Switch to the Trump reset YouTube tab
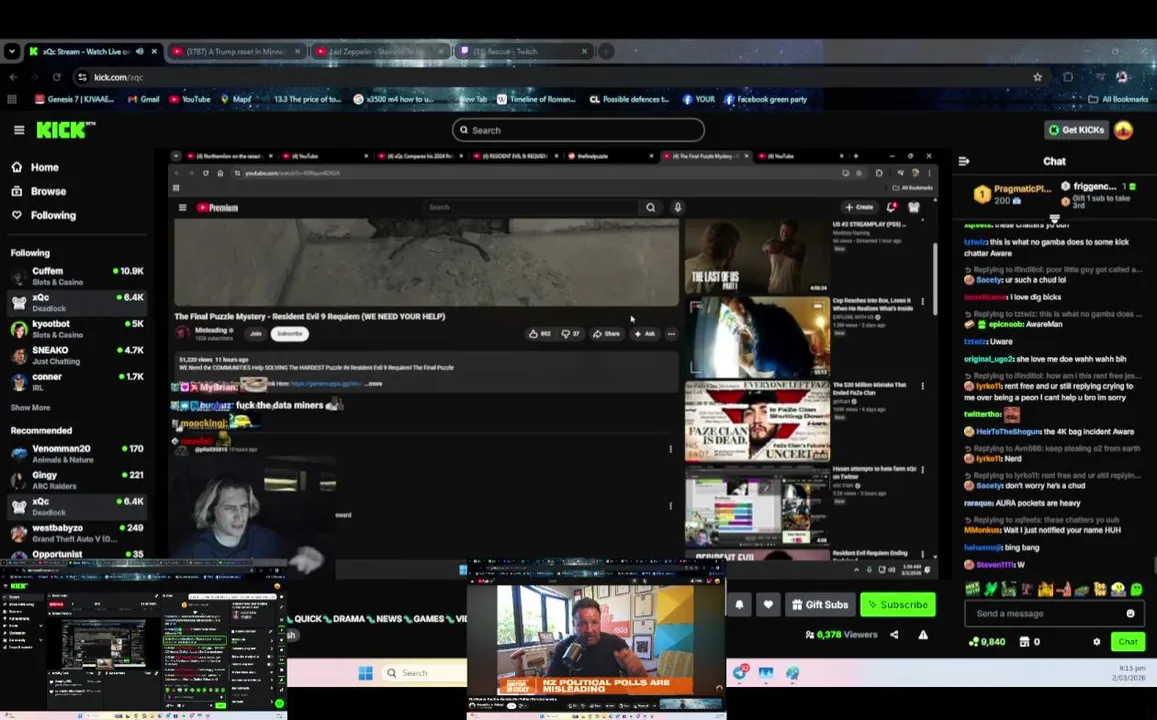1157x720 pixels. pyautogui.click(x=235, y=52)
